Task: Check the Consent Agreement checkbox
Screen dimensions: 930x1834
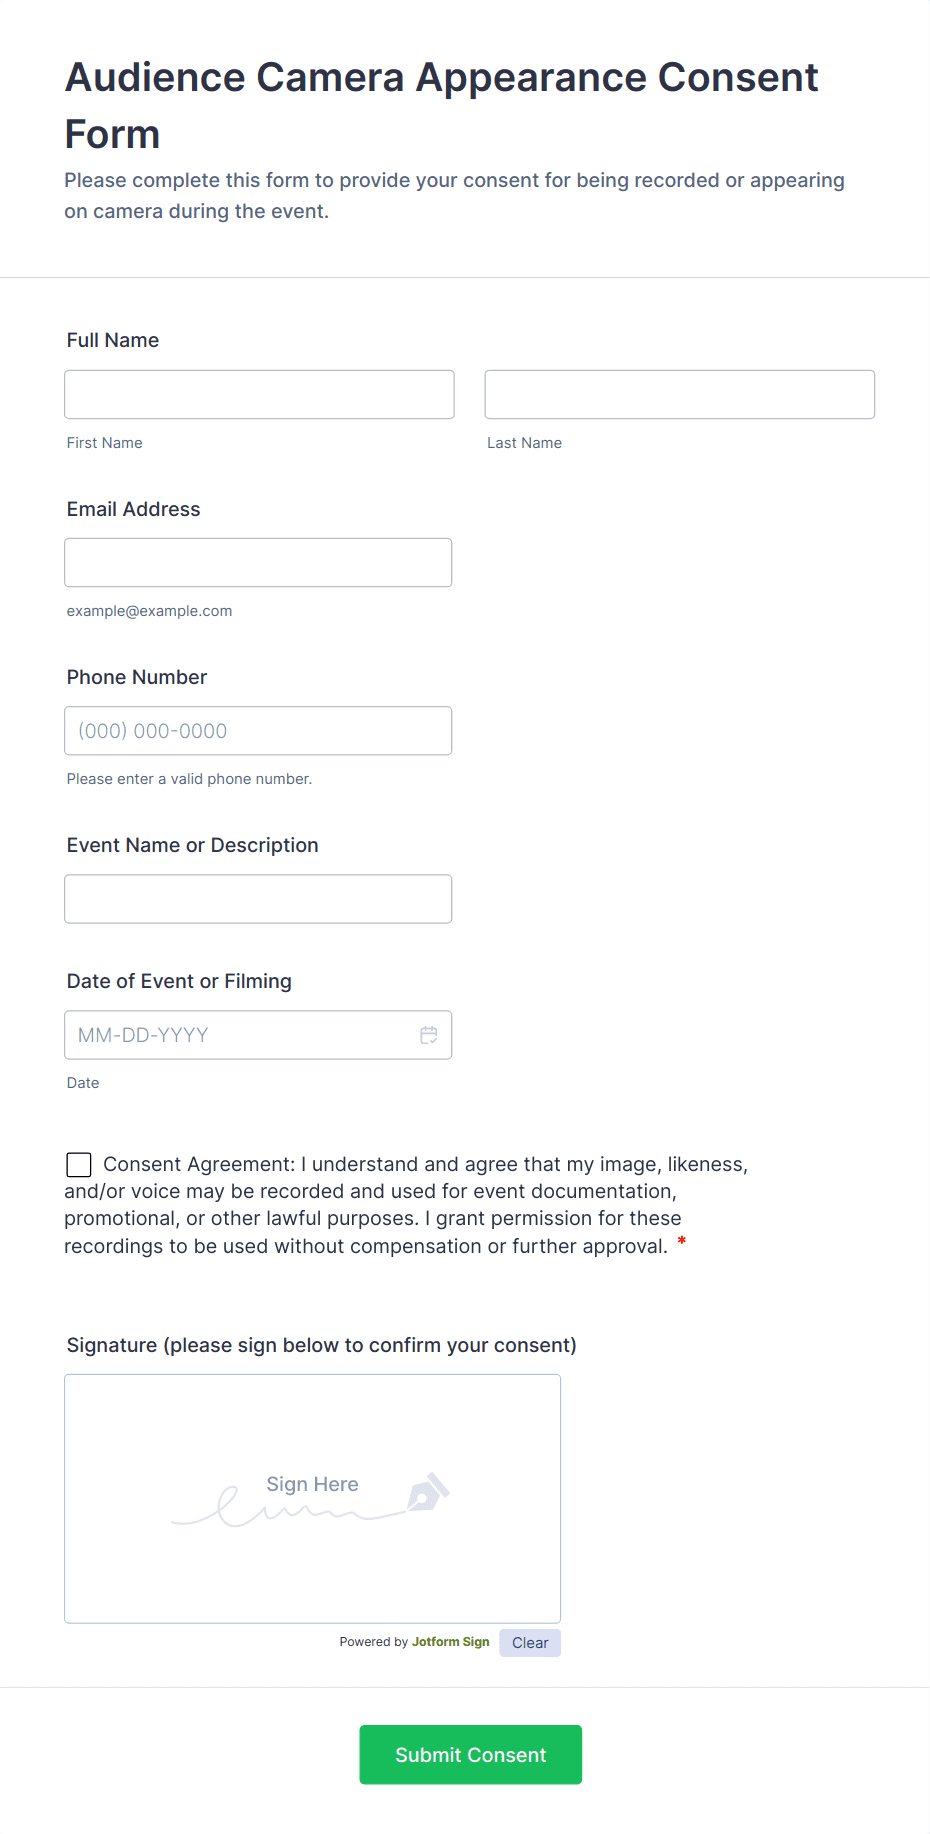Action: (79, 1164)
